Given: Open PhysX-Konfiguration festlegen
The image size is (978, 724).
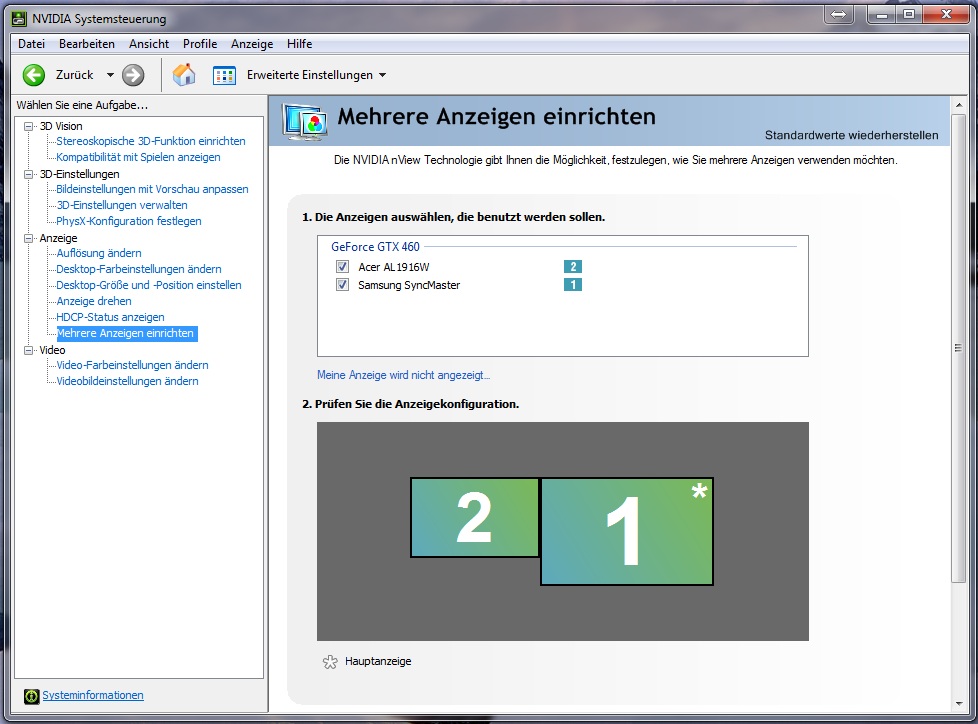Looking at the screenshot, I should tap(128, 221).
